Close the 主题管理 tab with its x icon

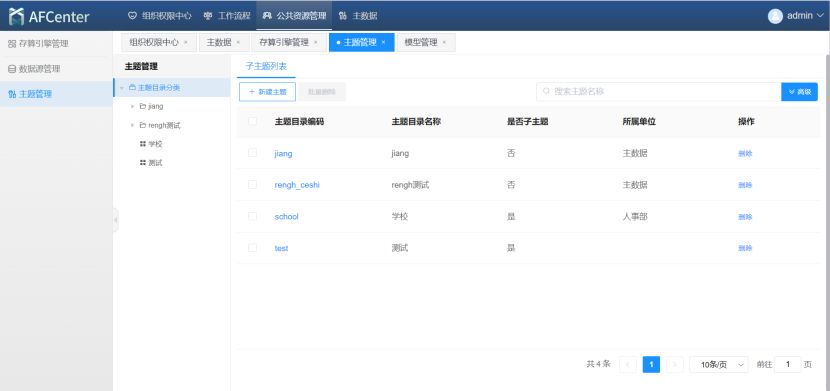click(x=383, y=43)
